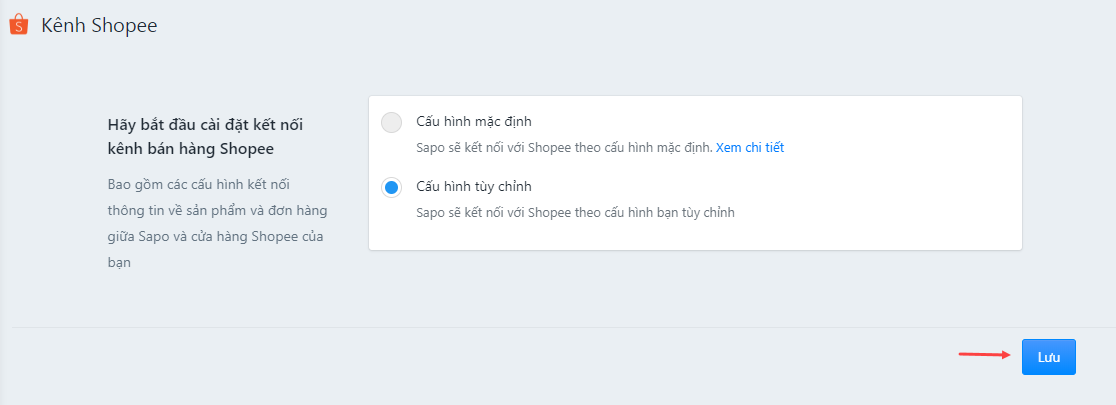1116x405 pixels.
Task: Click the 'Cấu hình tùy chỉnh' option label
Action: pyautogui.click(x=474, y=186)
